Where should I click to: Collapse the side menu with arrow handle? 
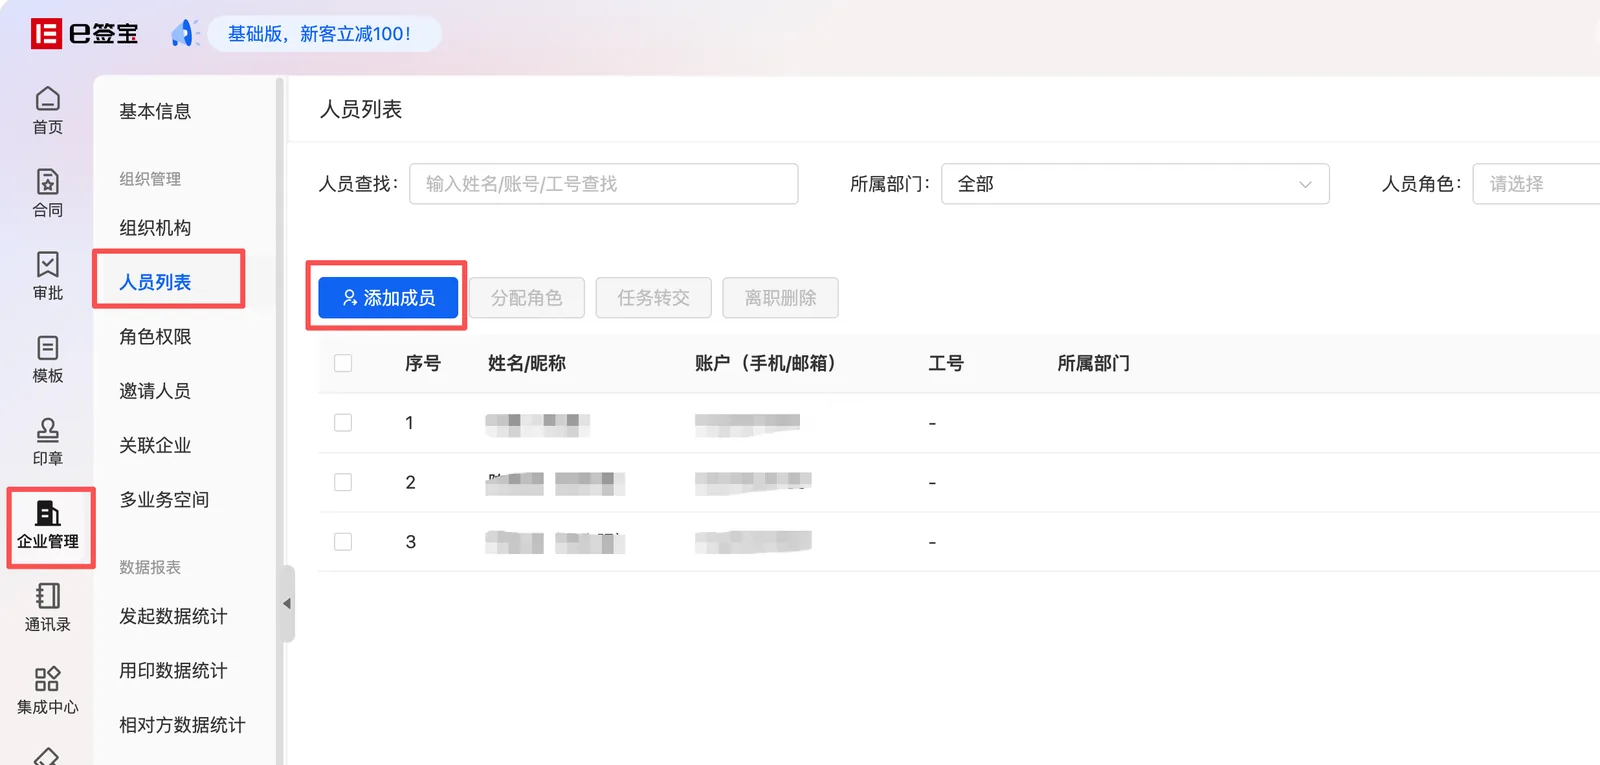tap(287, 603)
